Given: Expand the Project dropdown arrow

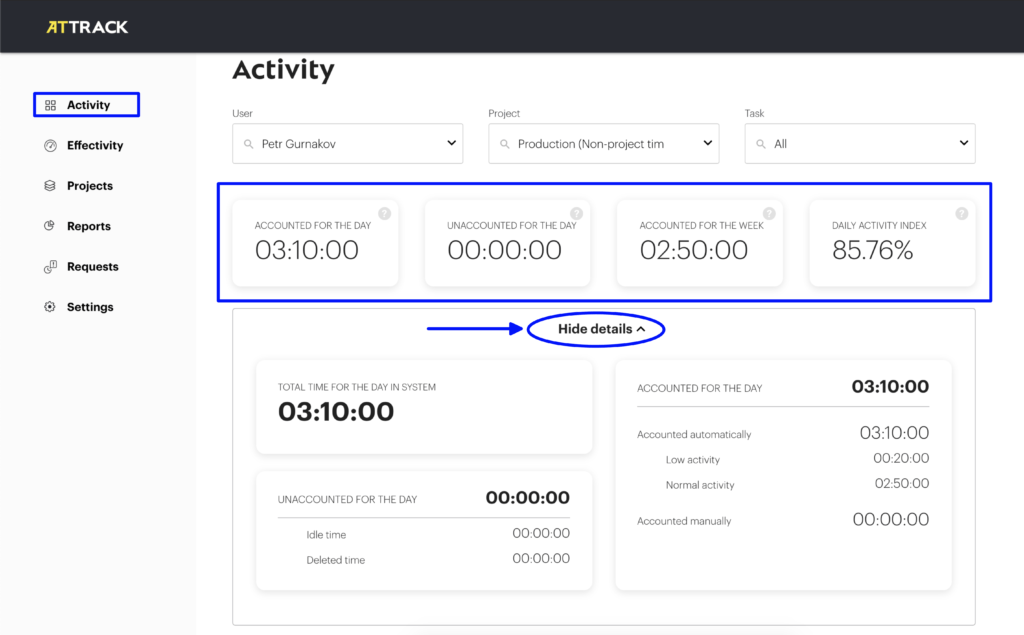Looking at the screenshot, I should [x=707, y=143].
